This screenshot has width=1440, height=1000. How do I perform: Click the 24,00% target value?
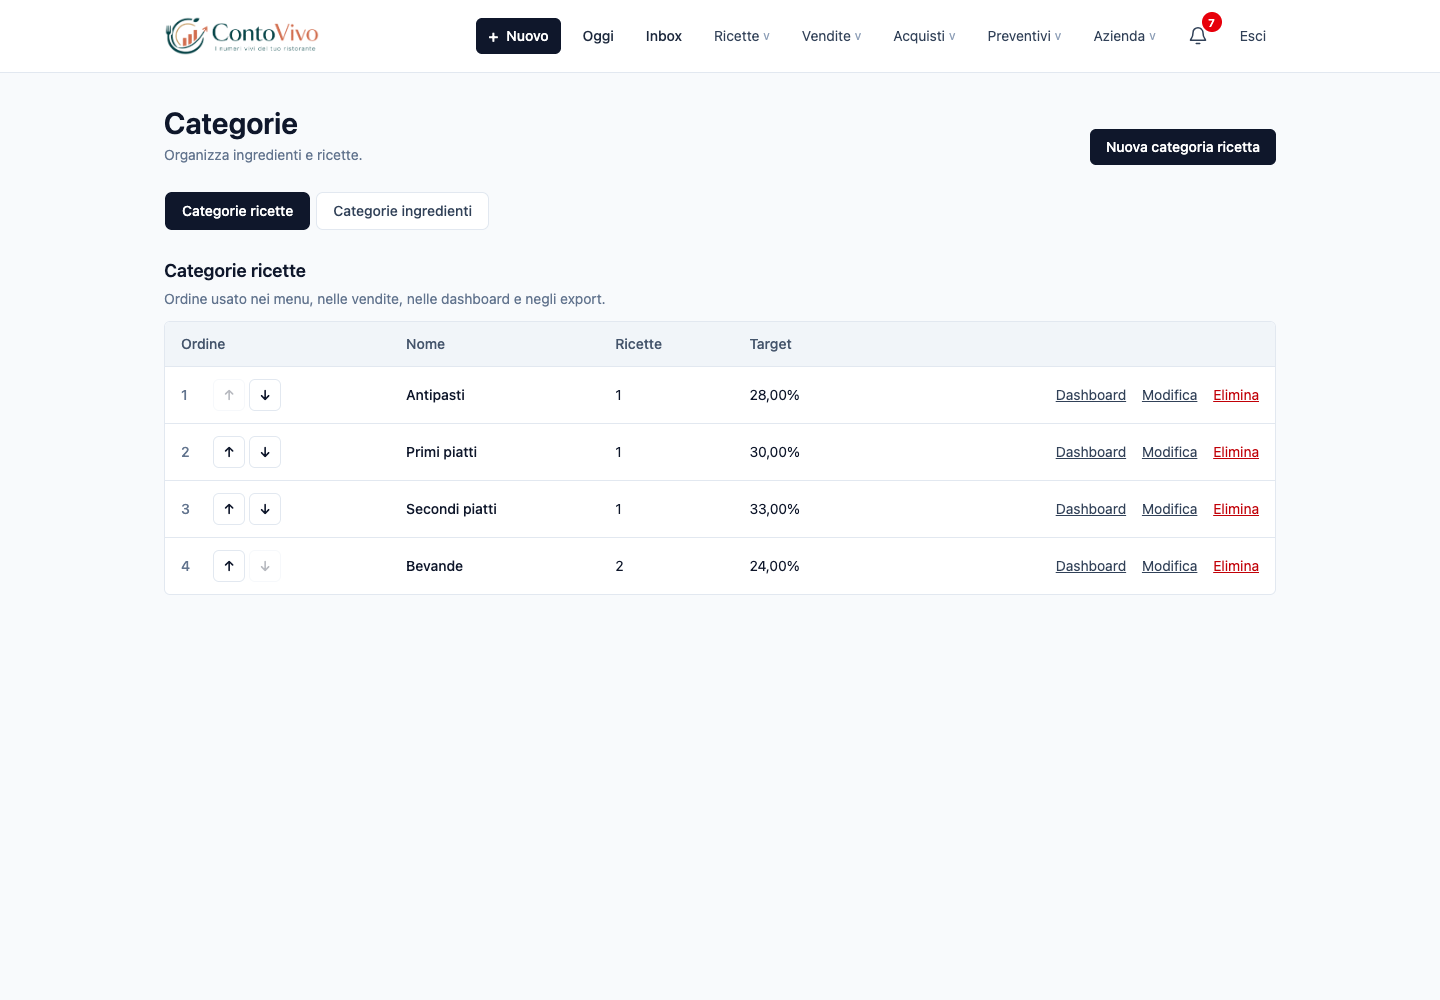[x=774, y=566]
